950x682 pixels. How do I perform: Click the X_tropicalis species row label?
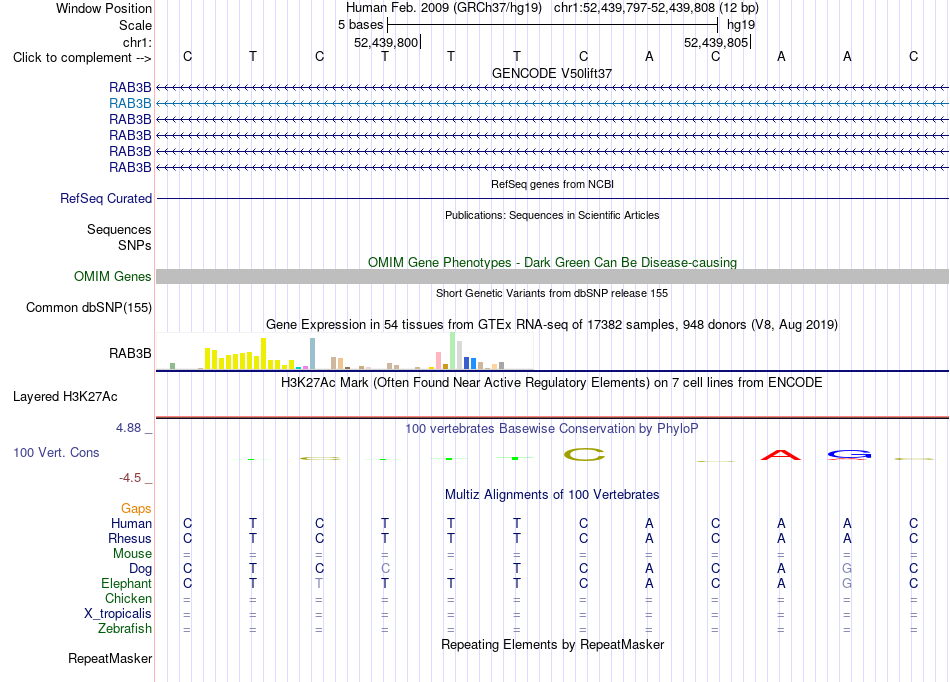click(118, 614)
